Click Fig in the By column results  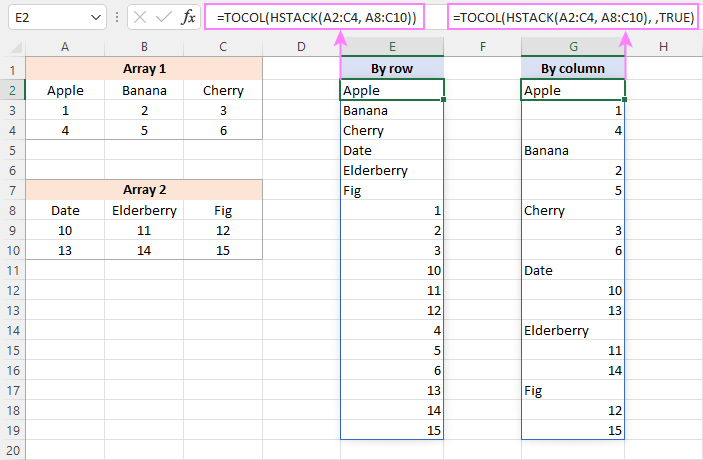coord(573,391)
